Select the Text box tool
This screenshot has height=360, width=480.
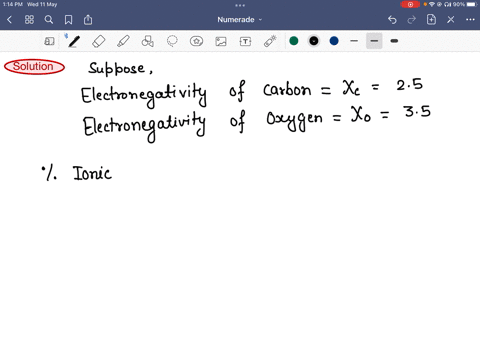(245, 41)
